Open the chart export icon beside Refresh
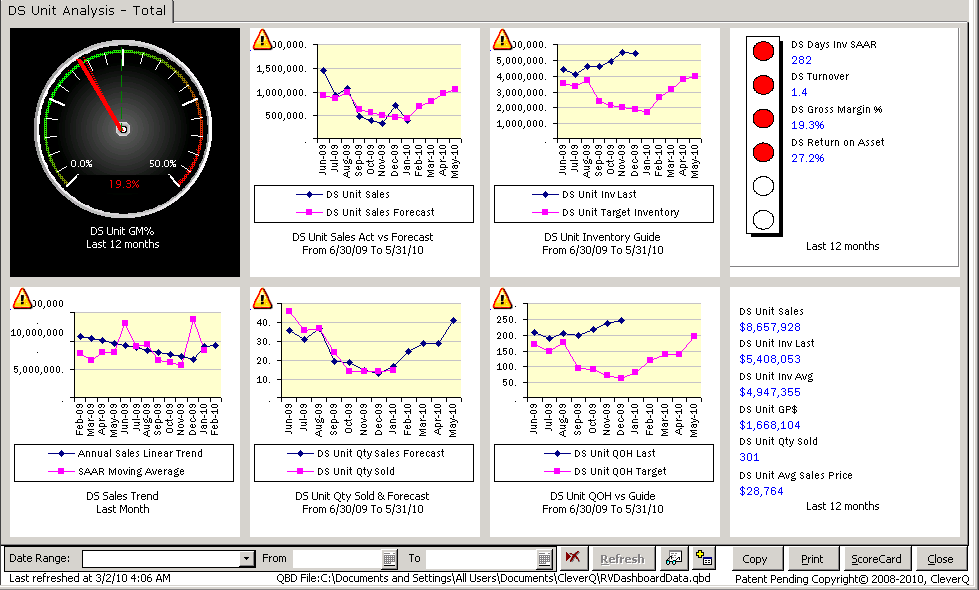The width and height of the screenshot is (979, 590). point(673,558)
